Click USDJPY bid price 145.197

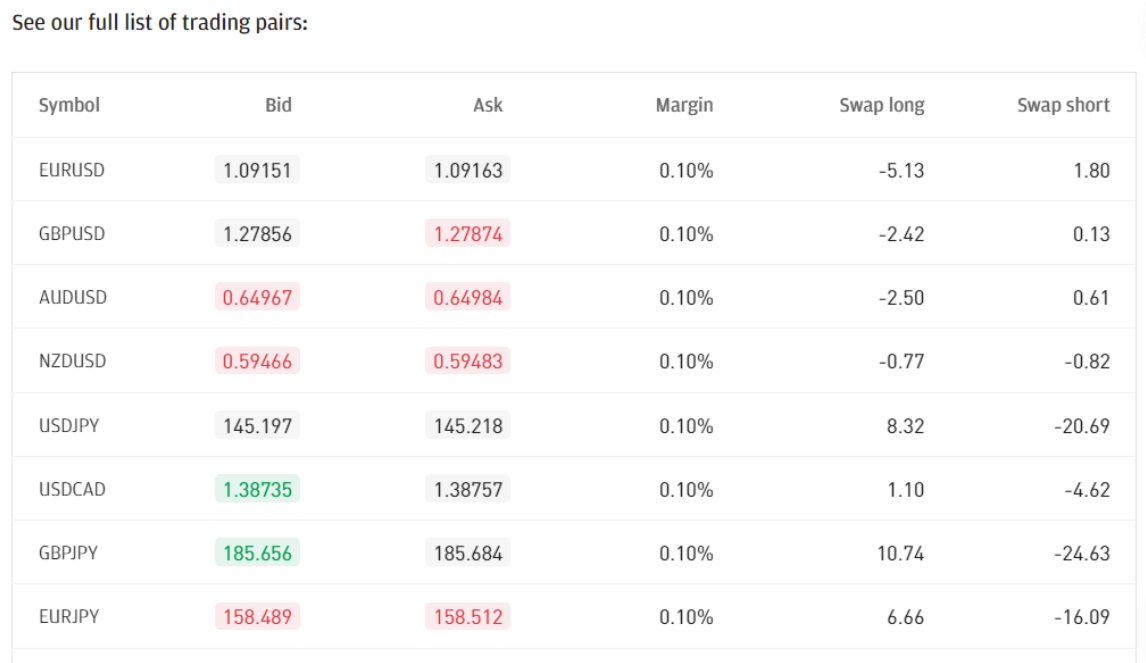coord(257,425)
